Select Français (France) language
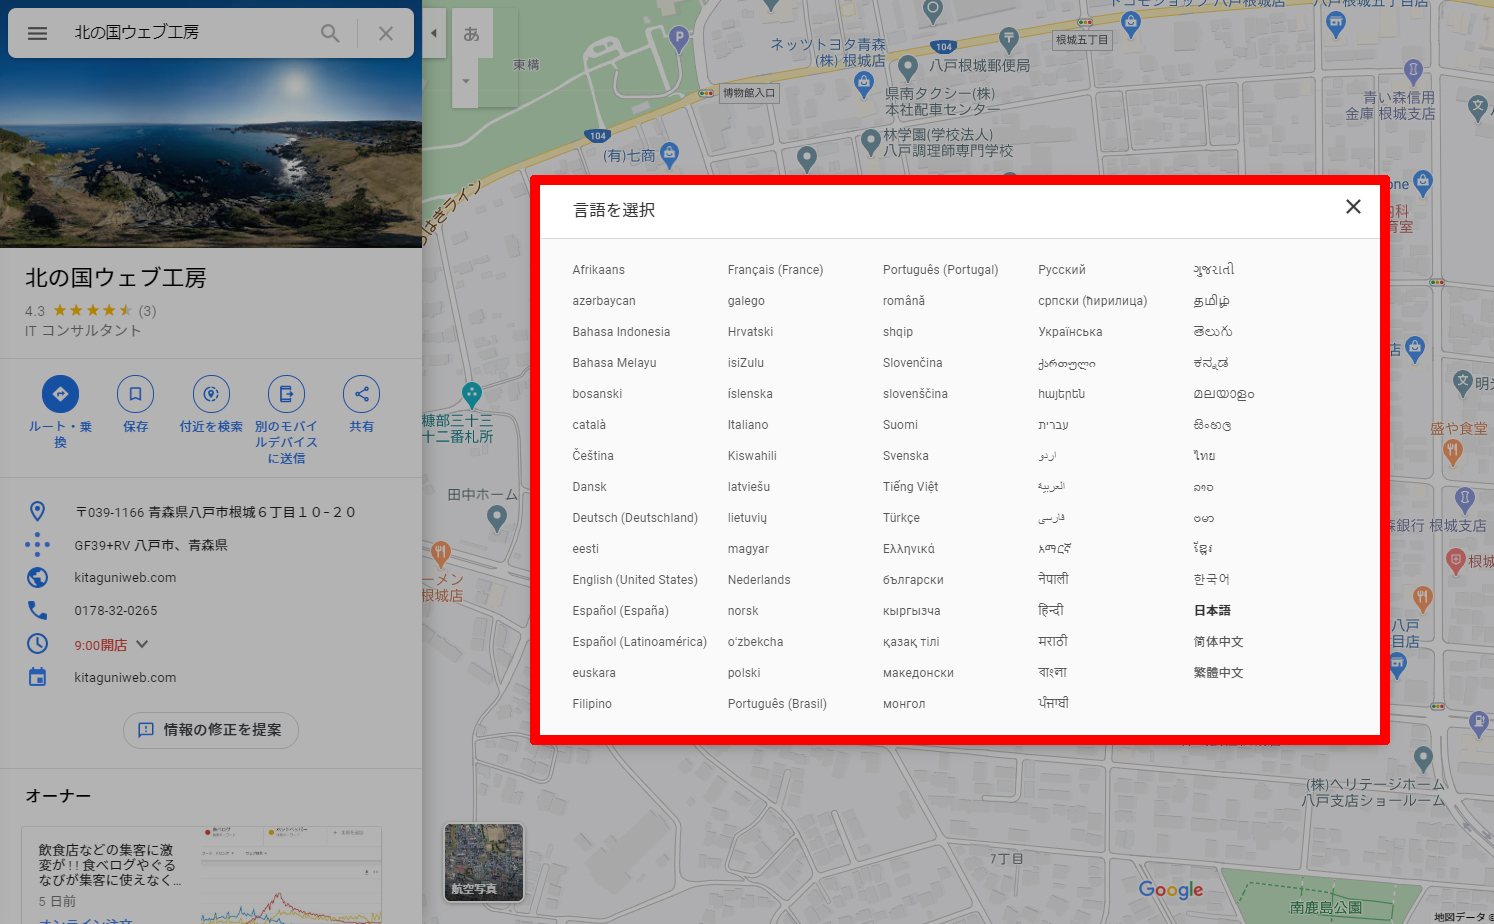 pyautogui.click(x=775, y=270)
